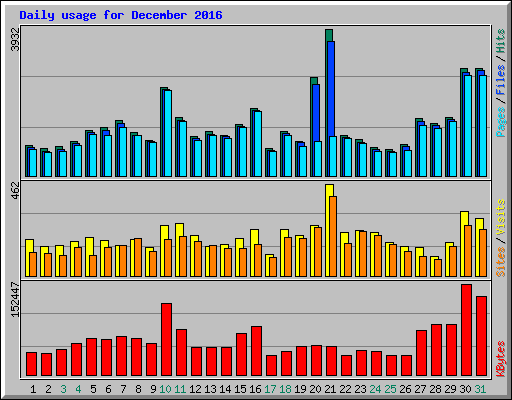Click the yellow Visits bar for day 11
The width and height of the screenshot is (512, 400).
pyautogui.click(x=178, y=249)
